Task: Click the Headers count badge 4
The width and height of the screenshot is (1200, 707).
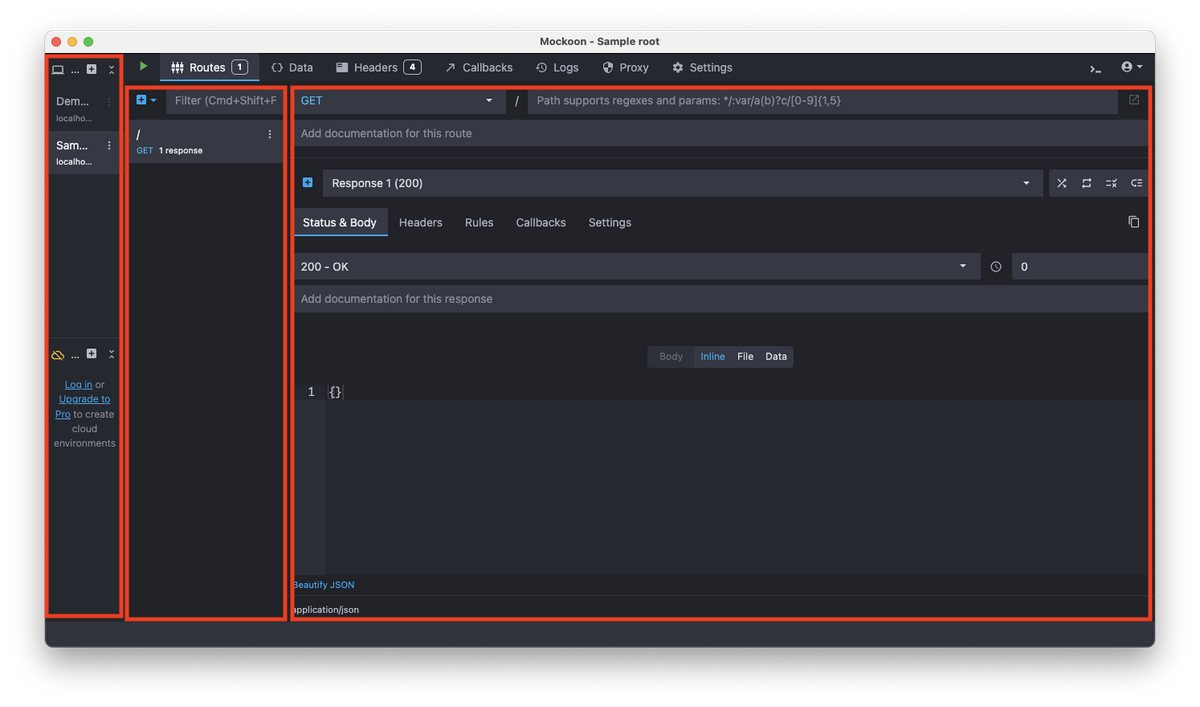Action: 412,67
